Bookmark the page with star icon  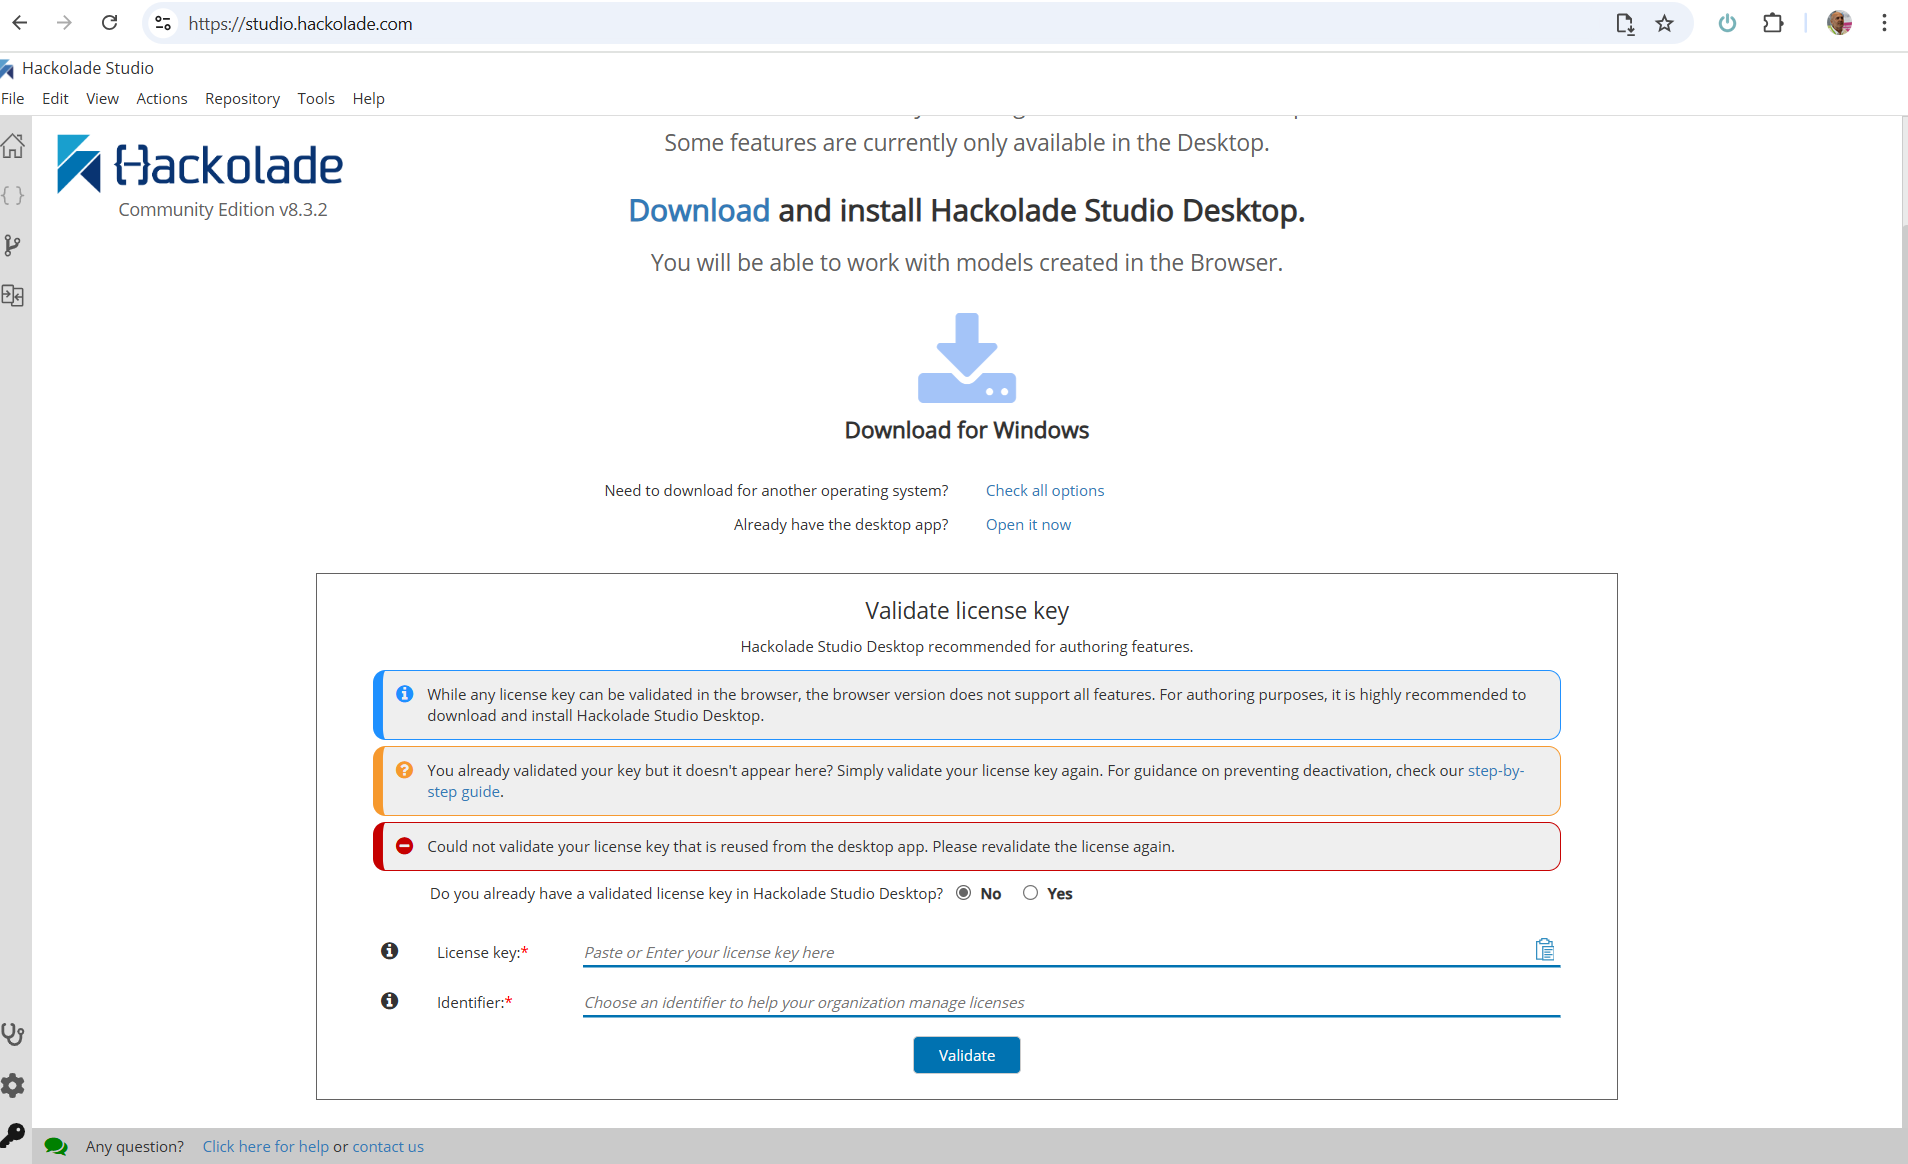point(1664,23)
